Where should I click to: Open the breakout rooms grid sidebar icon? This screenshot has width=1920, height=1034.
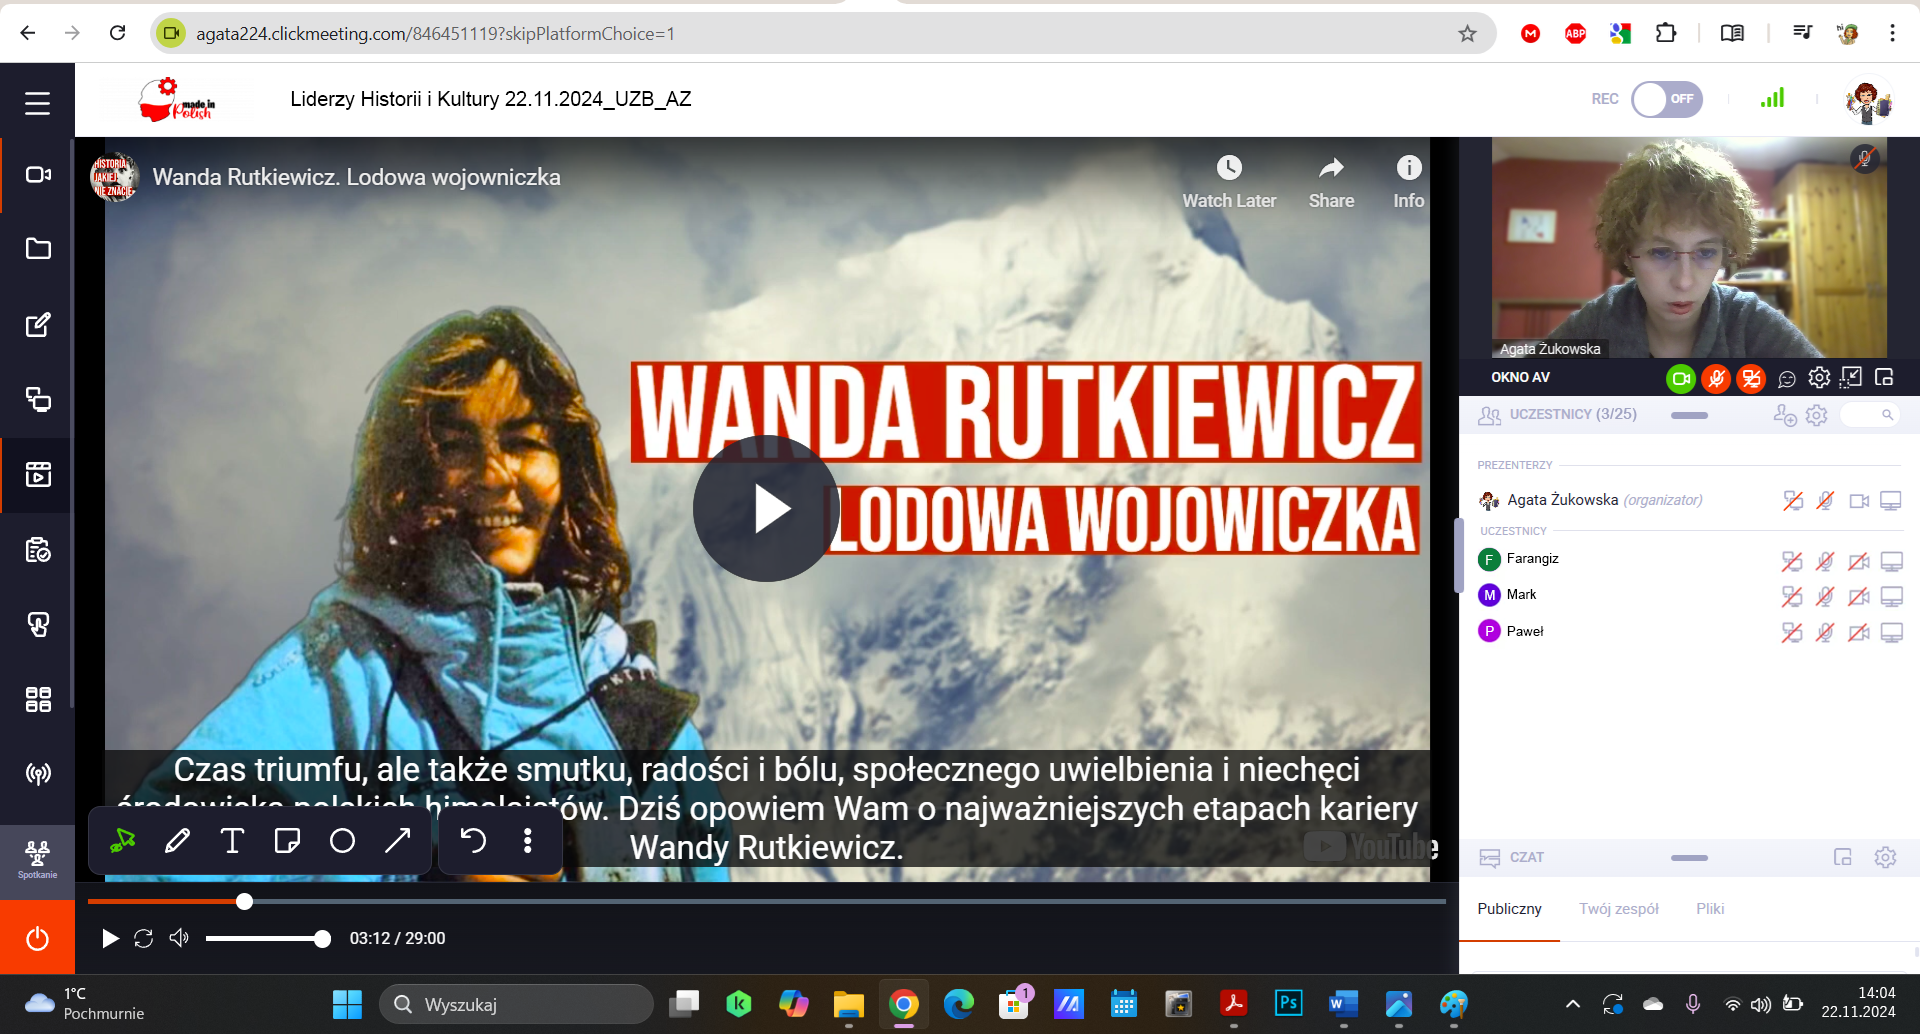(x=38, y=699)
